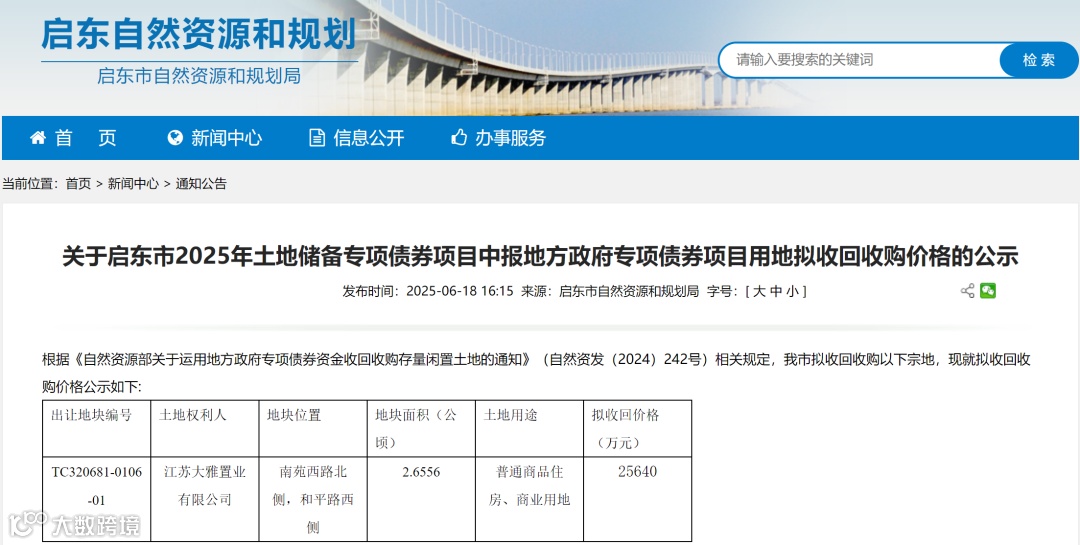Set font size to 中
The width and height of the screenshot is (1080, 545).
click(776, 291)
